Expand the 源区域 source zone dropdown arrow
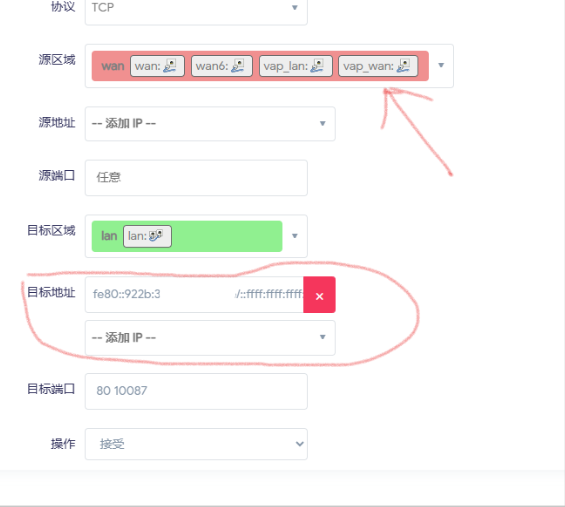The width and height of the screenshot is (565, 507). coord(441,66)
